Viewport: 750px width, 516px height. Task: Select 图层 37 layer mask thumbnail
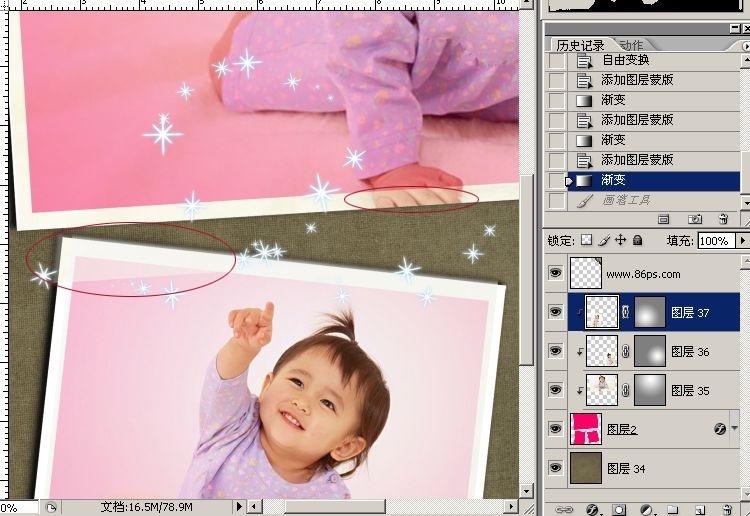650,312
